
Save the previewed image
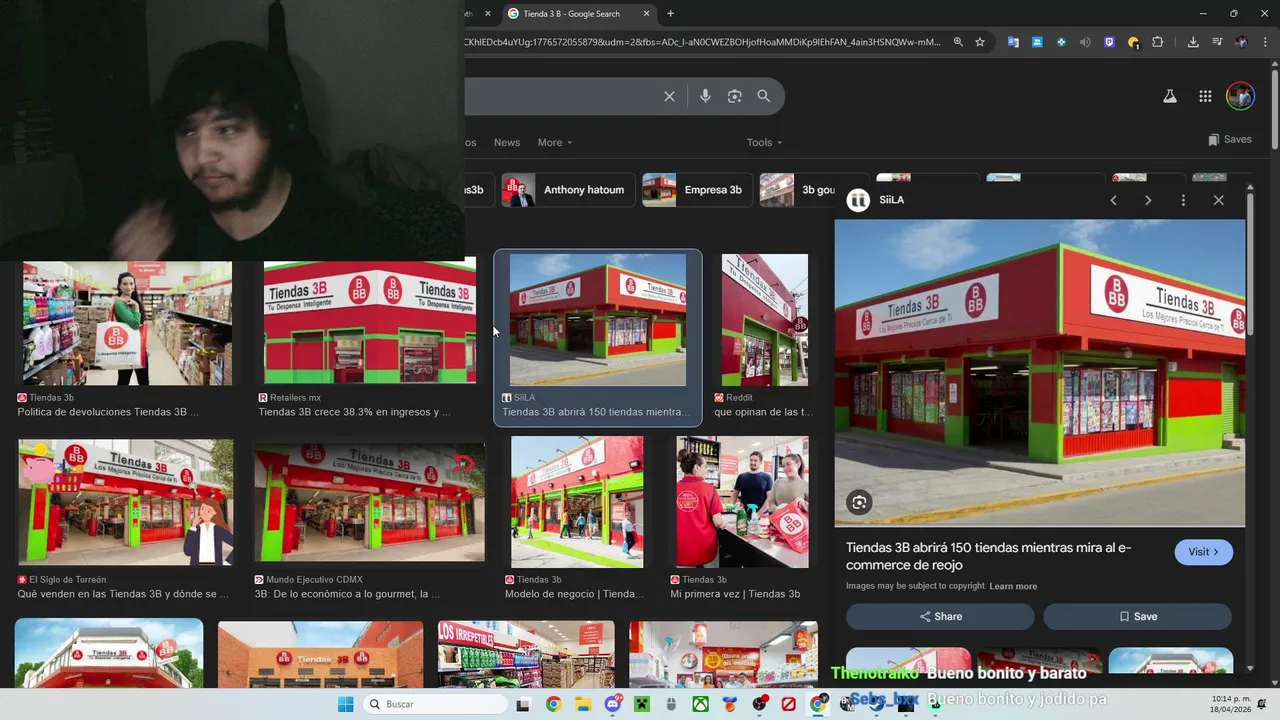(1137, 617)
